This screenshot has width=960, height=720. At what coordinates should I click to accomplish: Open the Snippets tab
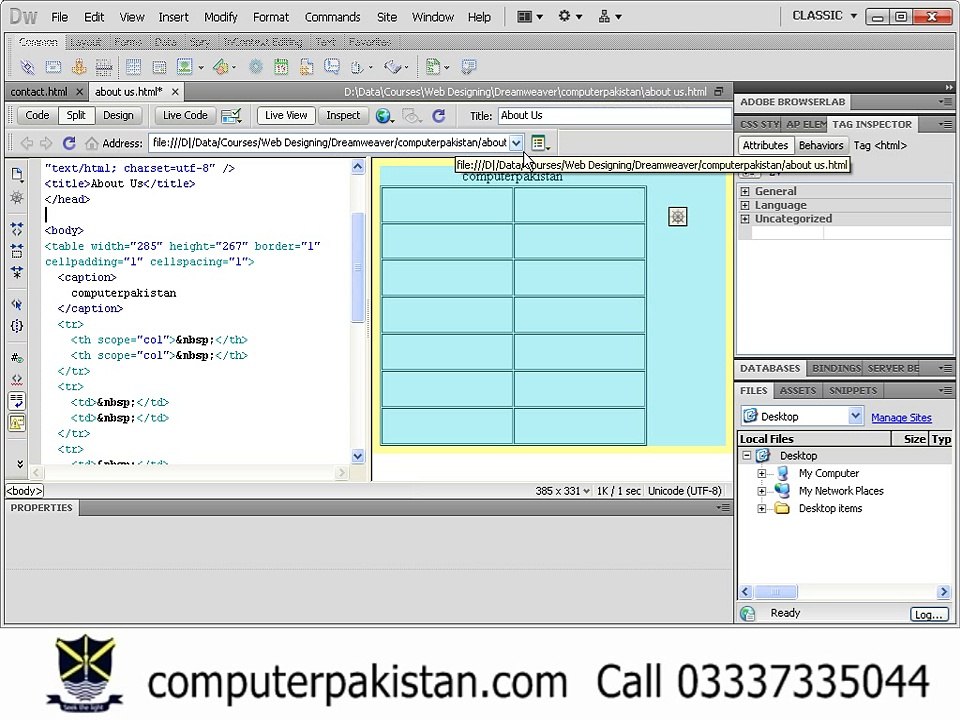(853, 391)
